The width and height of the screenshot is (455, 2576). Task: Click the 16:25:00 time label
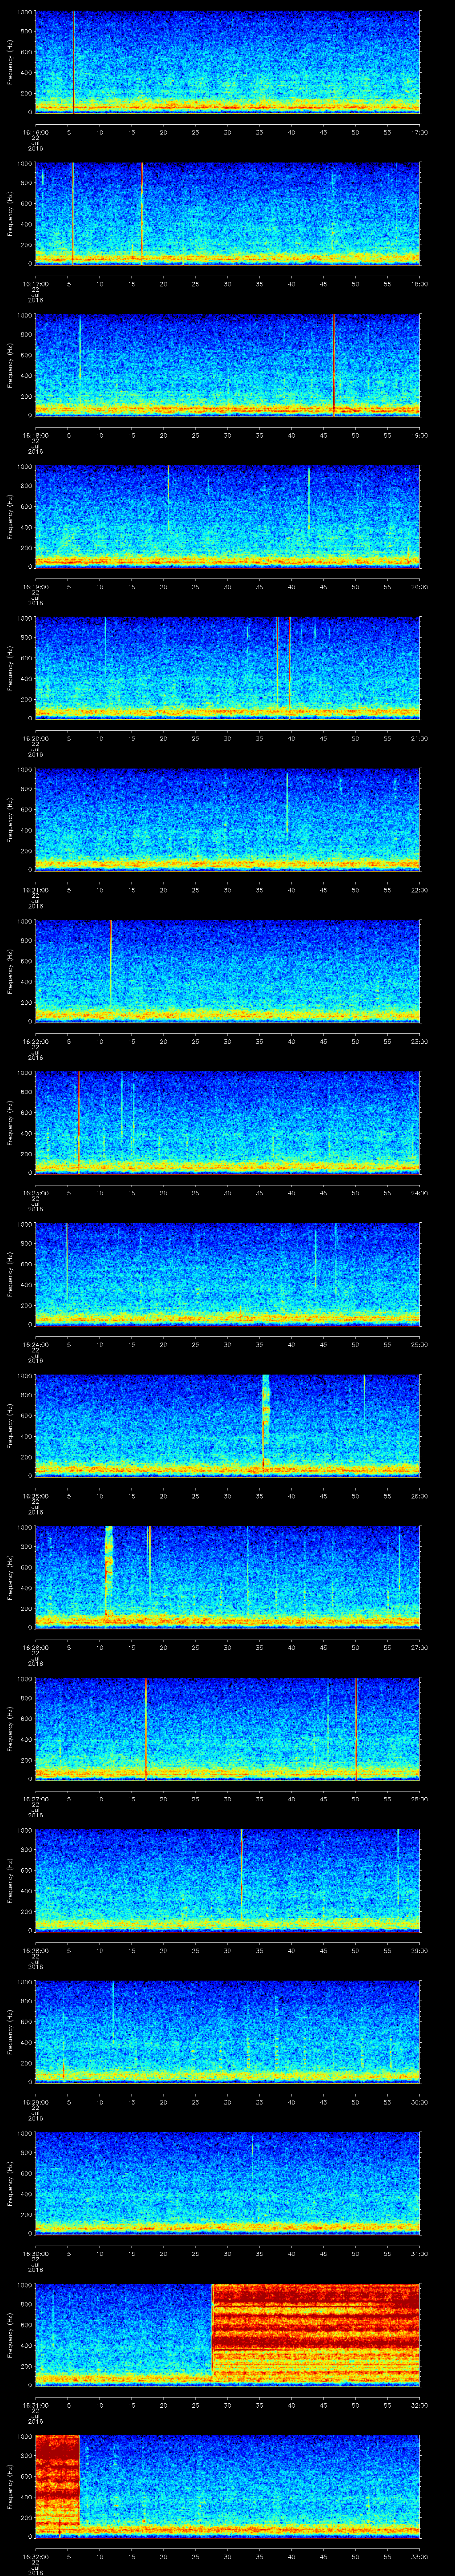pyautogui.click(x=35, y=1496)
